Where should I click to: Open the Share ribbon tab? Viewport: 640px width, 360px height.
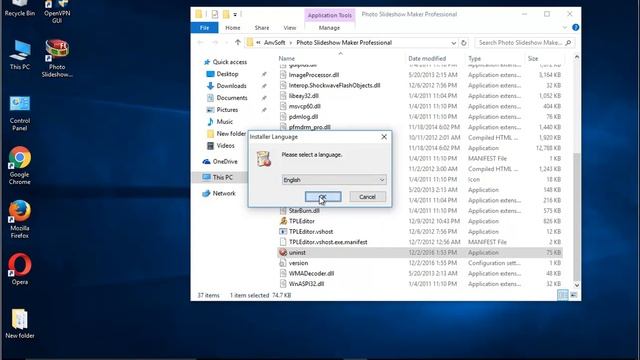(262, 28)
